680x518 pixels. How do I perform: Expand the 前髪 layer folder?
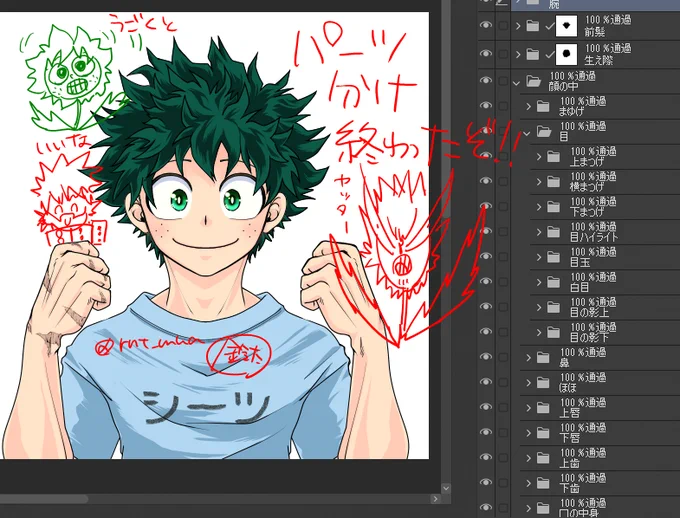tap(518, 26)
